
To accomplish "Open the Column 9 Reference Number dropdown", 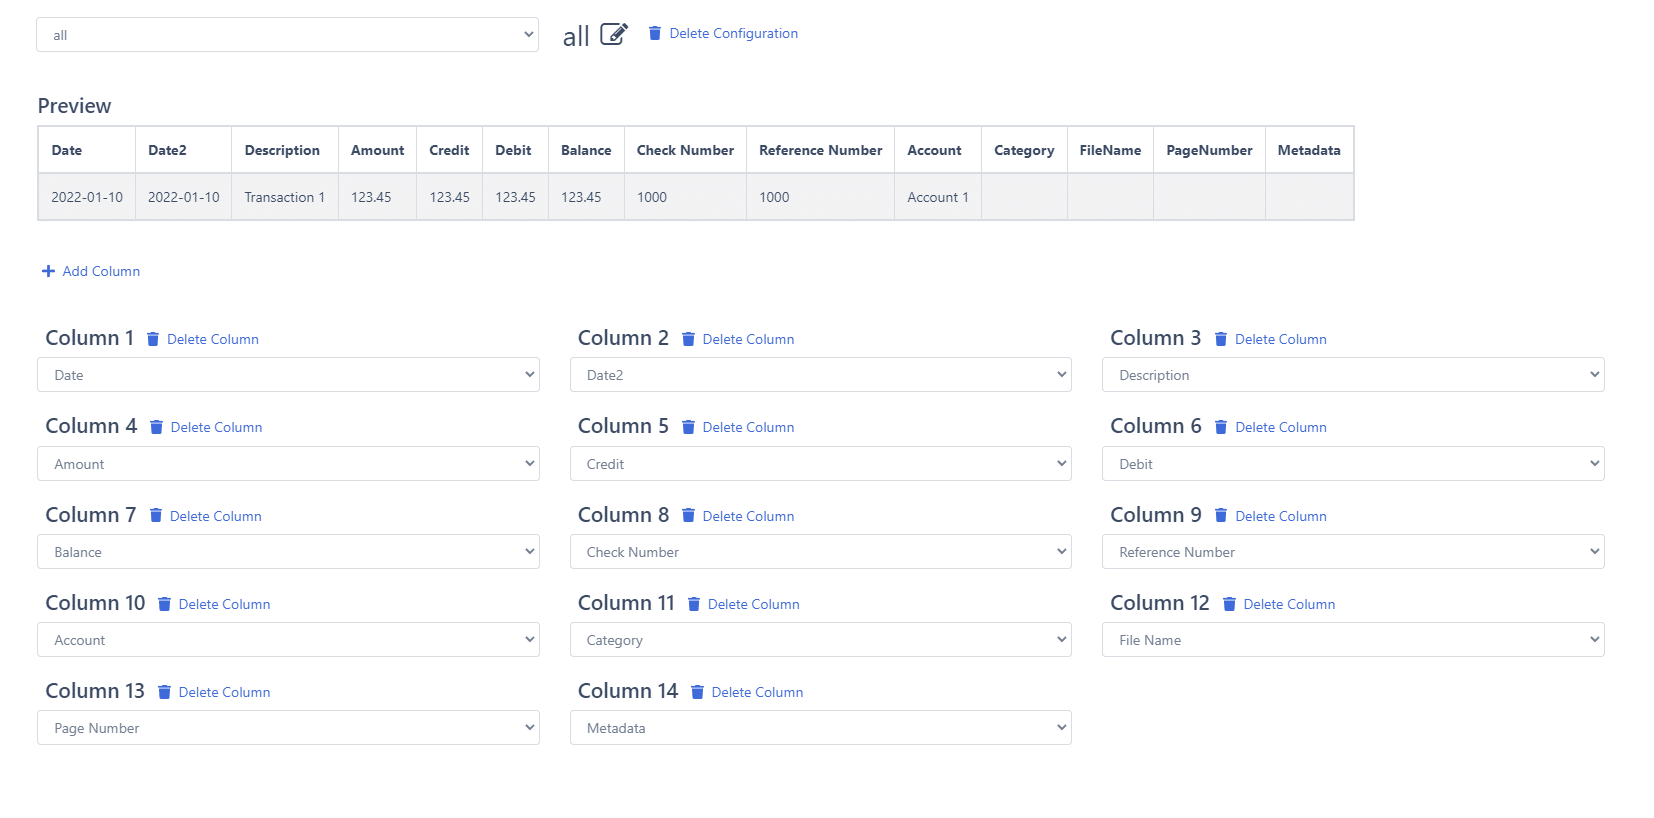I will [1352, 552].
